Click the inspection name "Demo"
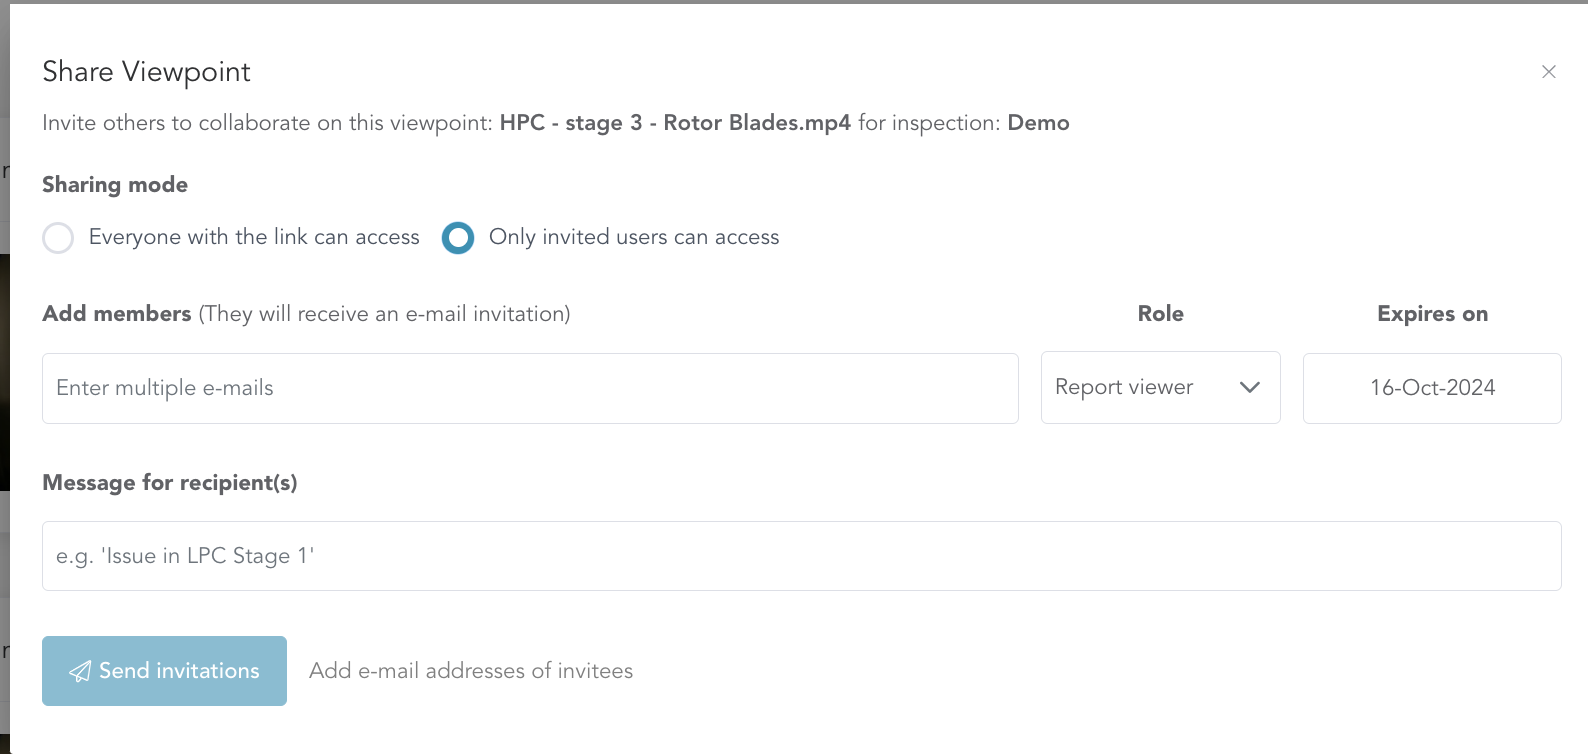Viewport: 1588px width, 754px height. [x=1038, y=123]
